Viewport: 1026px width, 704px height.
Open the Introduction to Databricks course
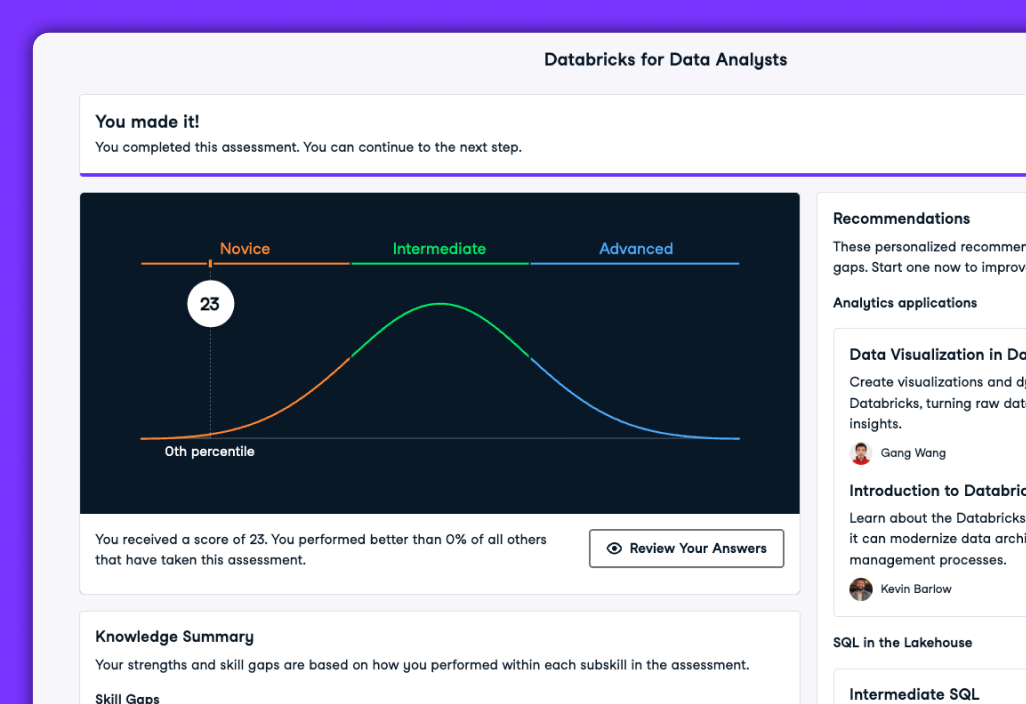coord(937,491)
